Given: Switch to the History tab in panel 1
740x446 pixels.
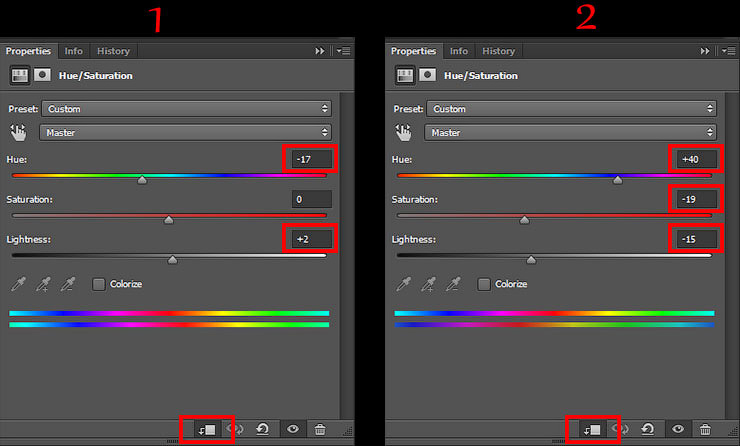Looking at the screenshot, I should pyautogui.click(x=113, y=51).
